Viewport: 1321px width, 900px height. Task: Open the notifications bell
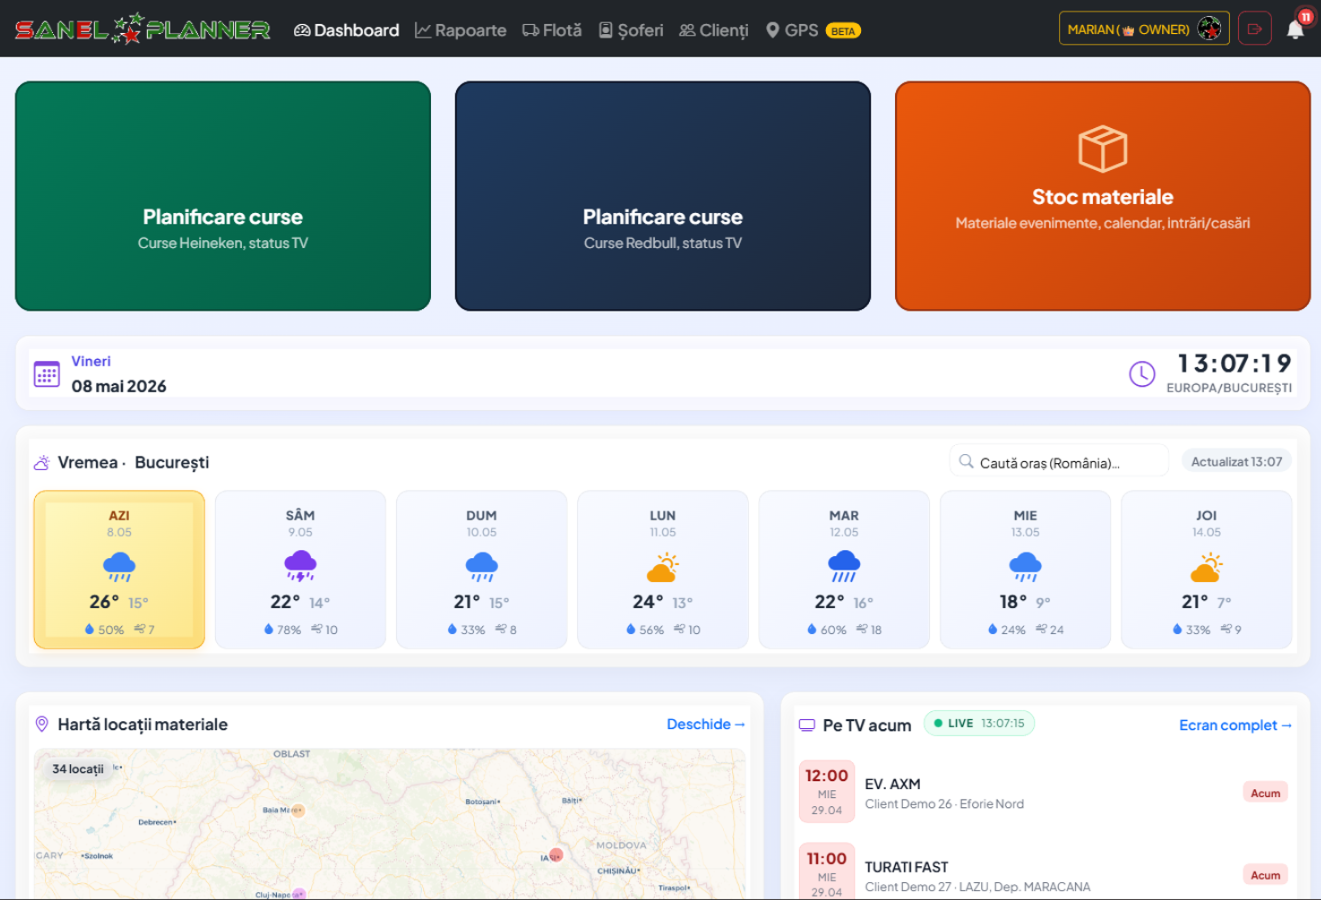coord(1295,29)
